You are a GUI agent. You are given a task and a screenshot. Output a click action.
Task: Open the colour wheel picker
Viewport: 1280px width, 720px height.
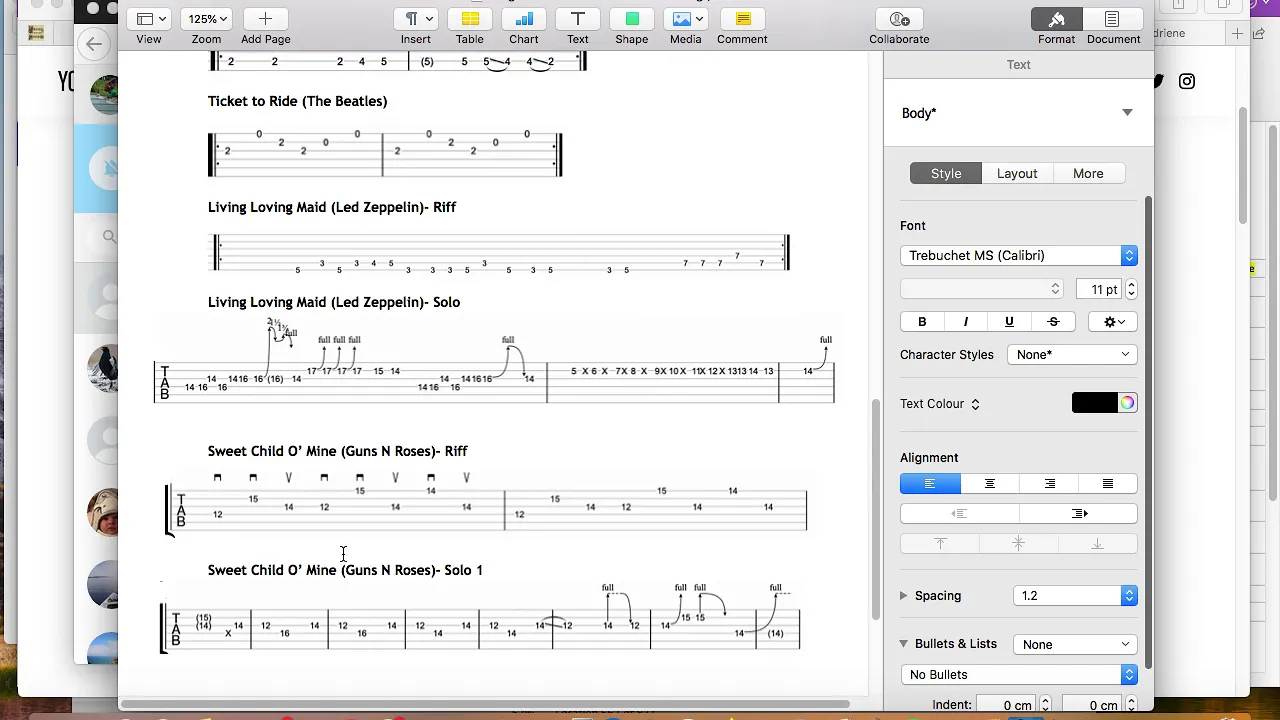tap(1127, 403)
